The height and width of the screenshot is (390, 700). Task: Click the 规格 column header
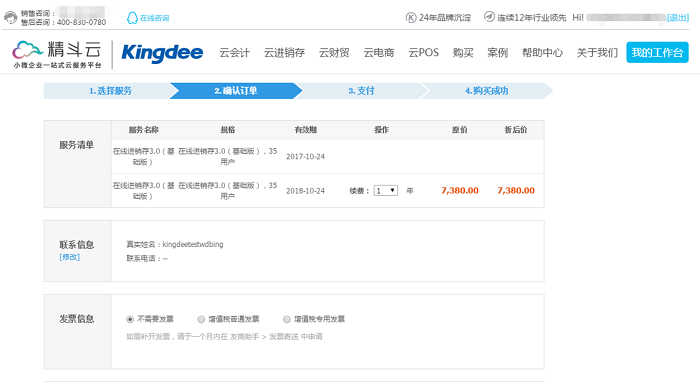[x=228, y=130]
